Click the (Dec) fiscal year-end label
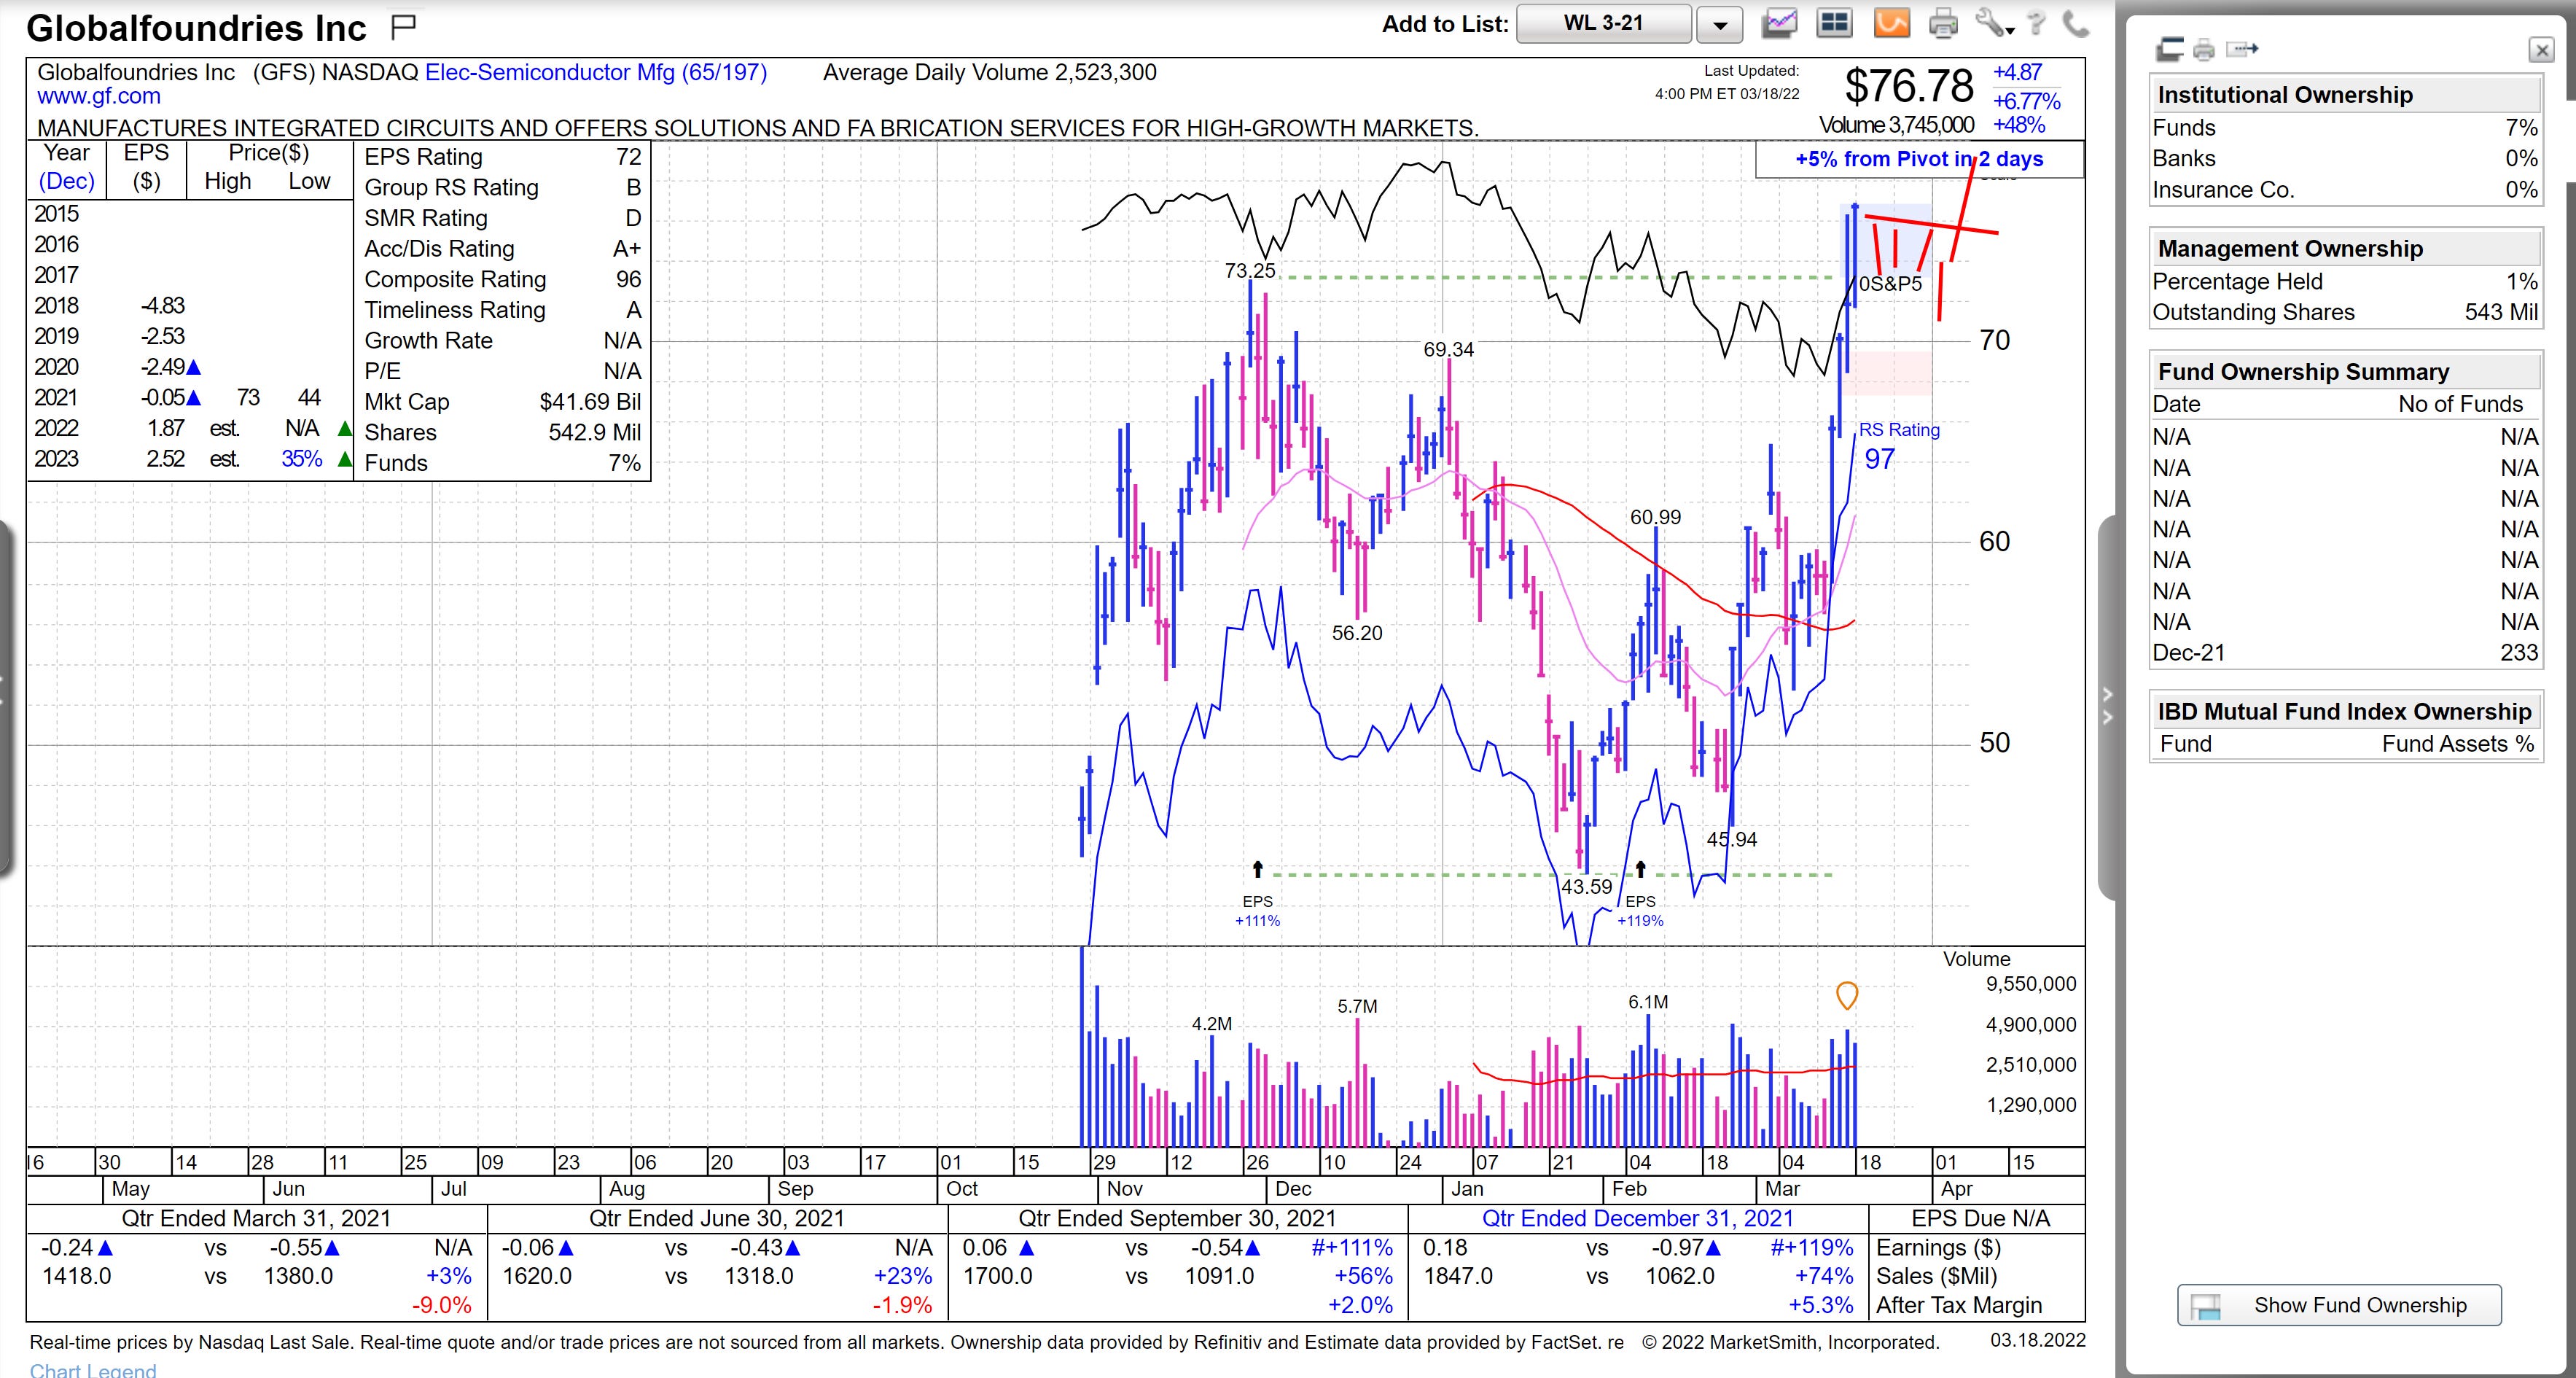Screen dimensions: 2576x1378 pos(66,182)
